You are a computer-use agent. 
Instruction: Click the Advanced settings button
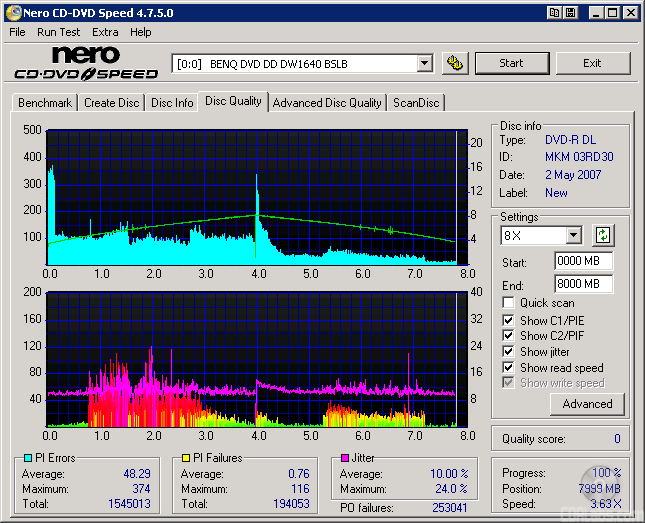587,404
